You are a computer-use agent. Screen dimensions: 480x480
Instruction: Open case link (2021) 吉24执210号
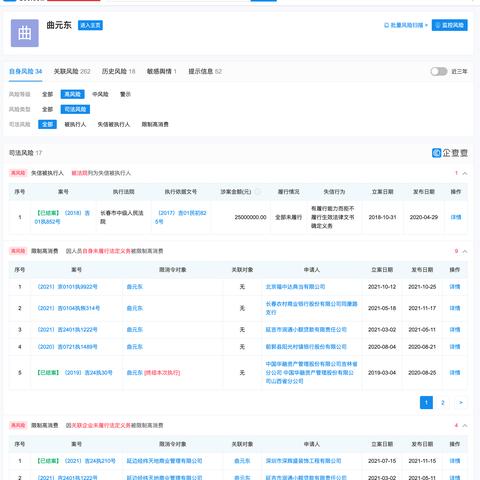click(76, 461)
